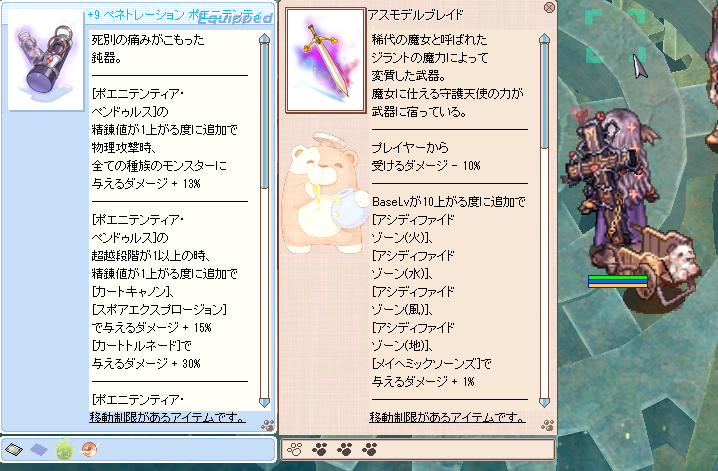Click the empty outlined paw slot
The image size is (718, 471).
tap(294, 449)
